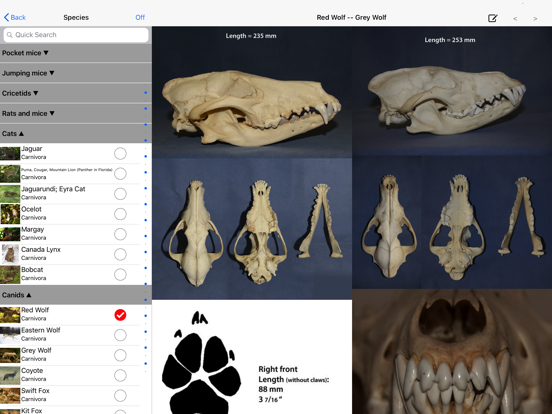Select the Jaguarundi; Eyra Cat radio button

120,194
